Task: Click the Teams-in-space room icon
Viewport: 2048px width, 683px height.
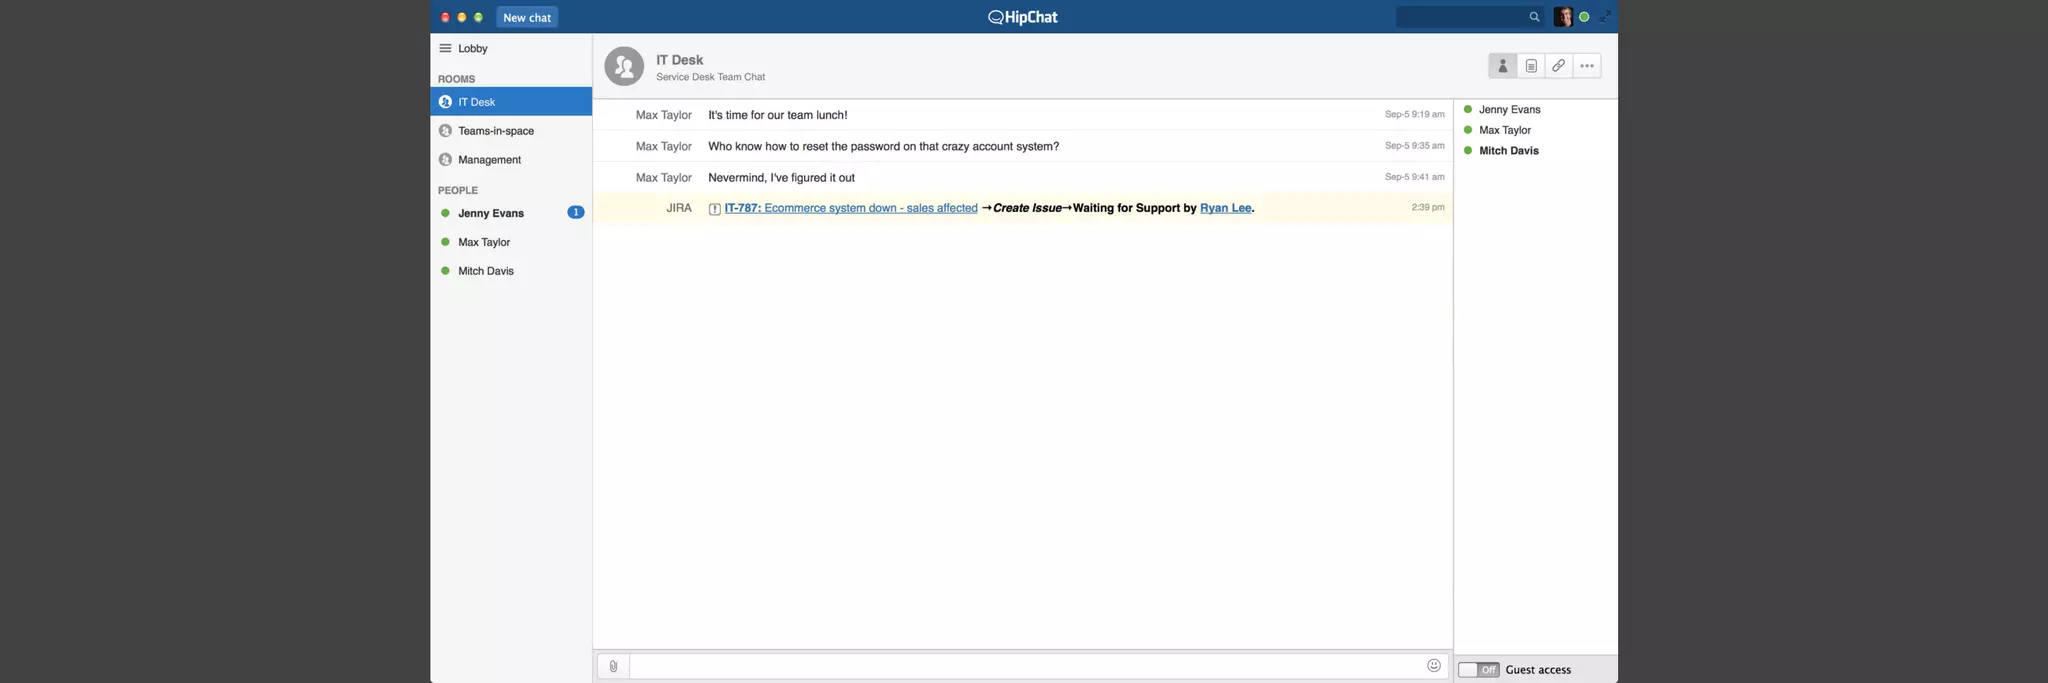Action: [x=445, y=131]
